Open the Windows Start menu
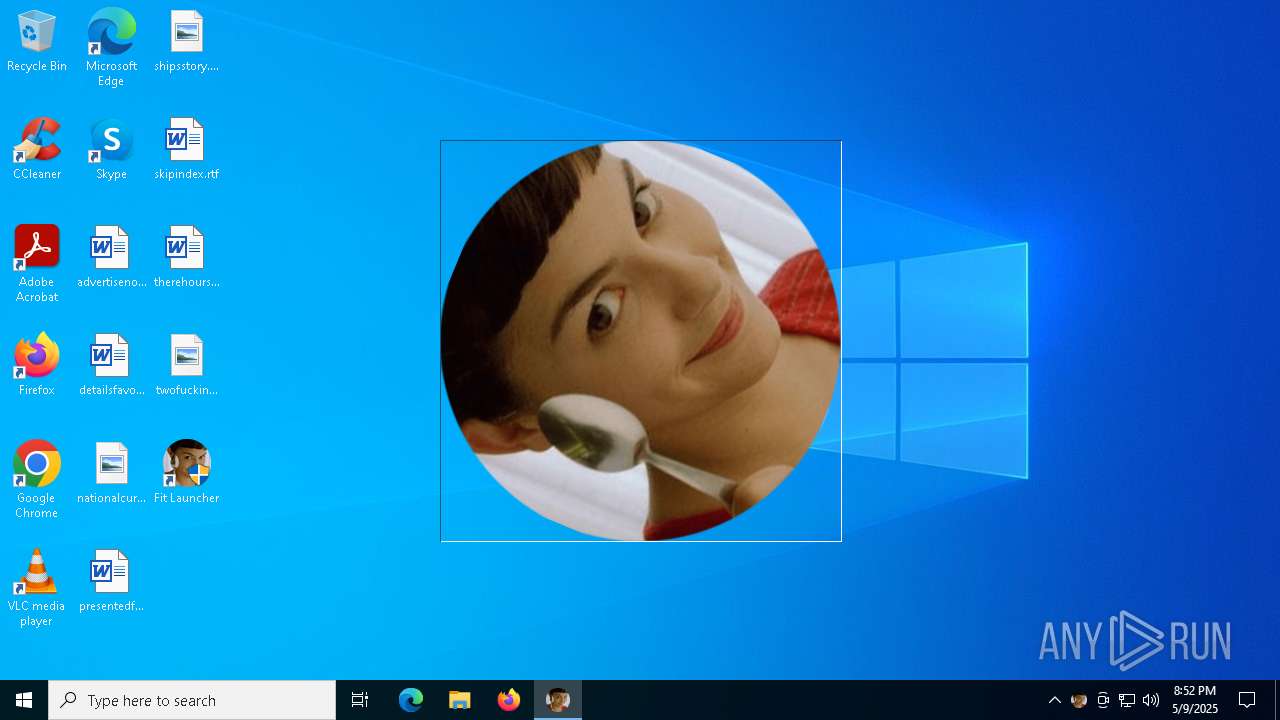The height and width of the screenshot is (720, 1280). click(x=24, y=700)
